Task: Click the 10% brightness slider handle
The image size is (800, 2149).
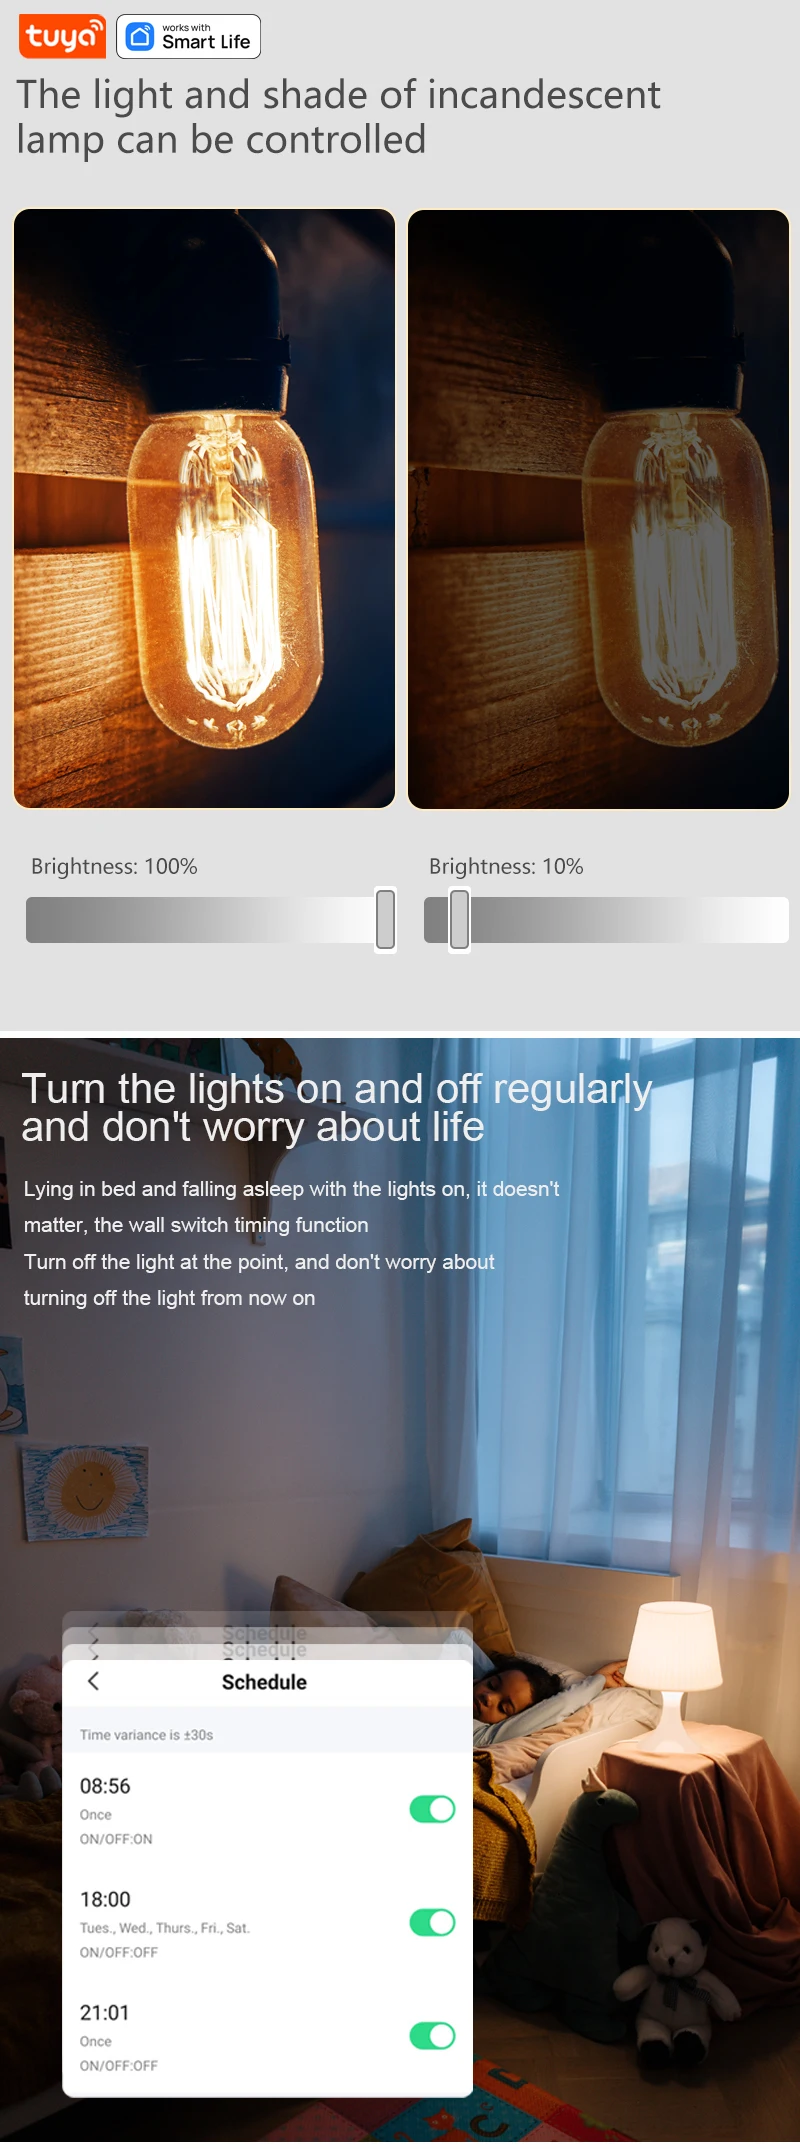Action: point(459,919)
